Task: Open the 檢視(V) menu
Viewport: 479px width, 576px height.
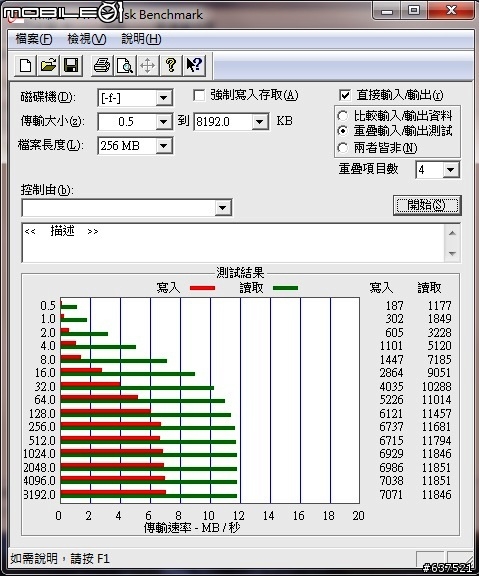Action: [87, 39]
